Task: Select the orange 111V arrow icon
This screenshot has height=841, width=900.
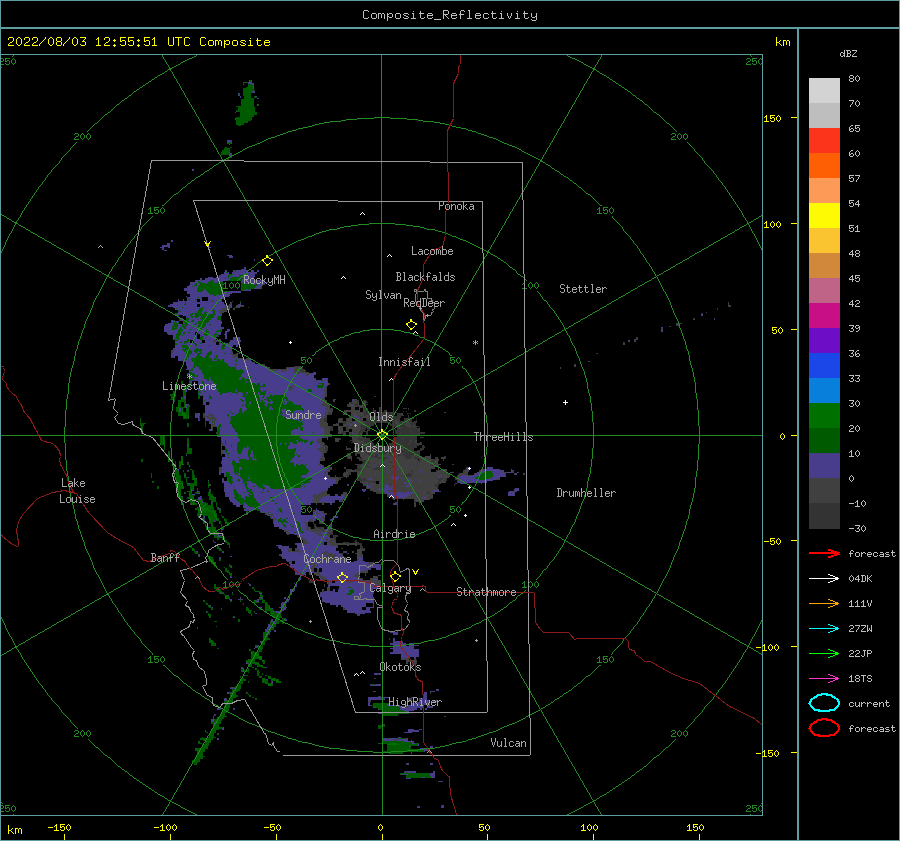Action: (824, 603)
